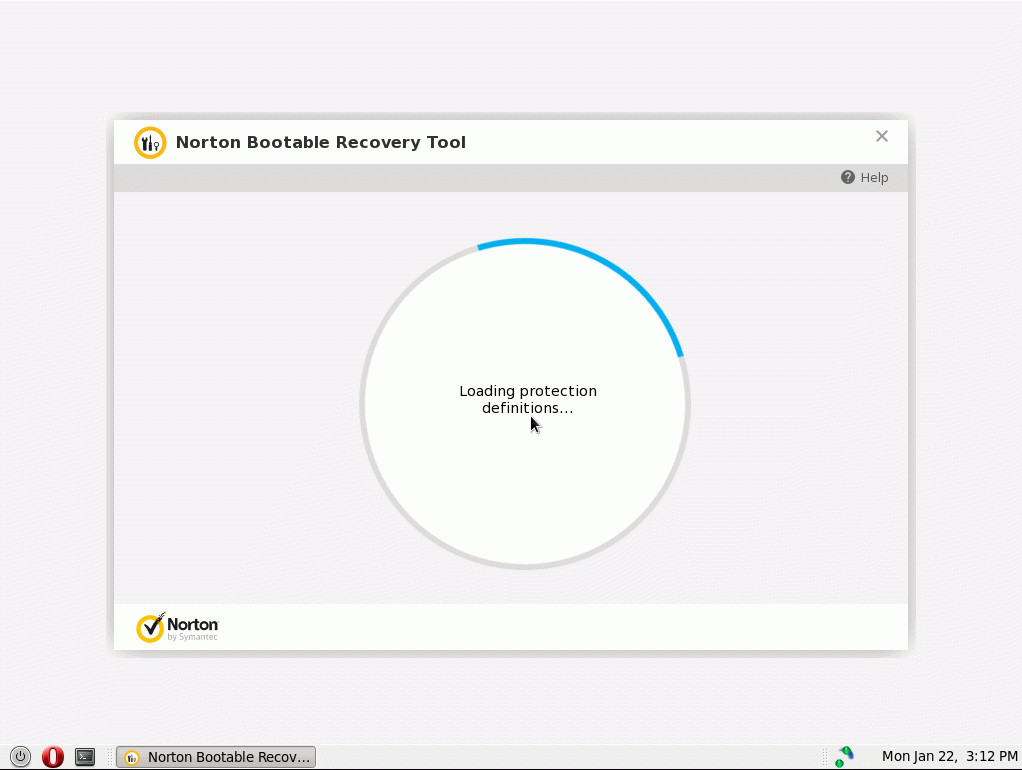Launch the Opera browser from taskbar
This screenshot has width=1022, height=770.
pyautogui.click(x=53, y=756)
